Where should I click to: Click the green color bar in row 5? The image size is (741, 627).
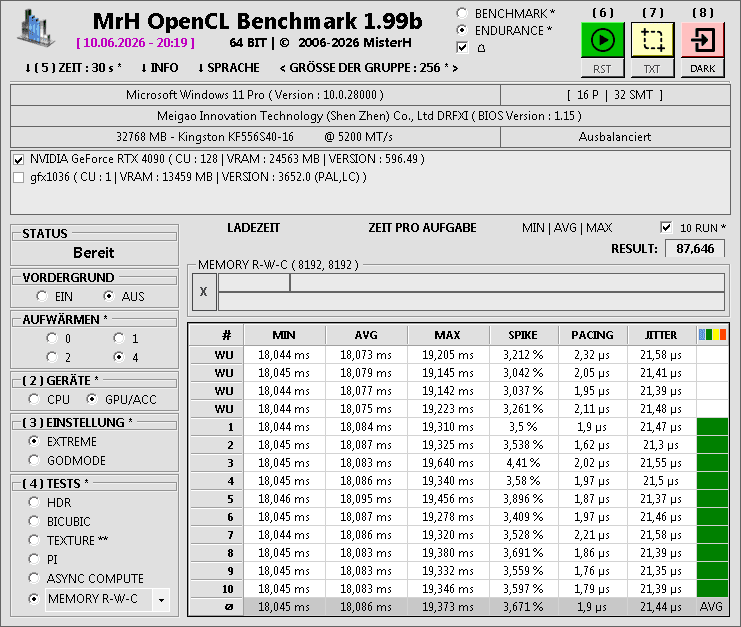(712, 499)
